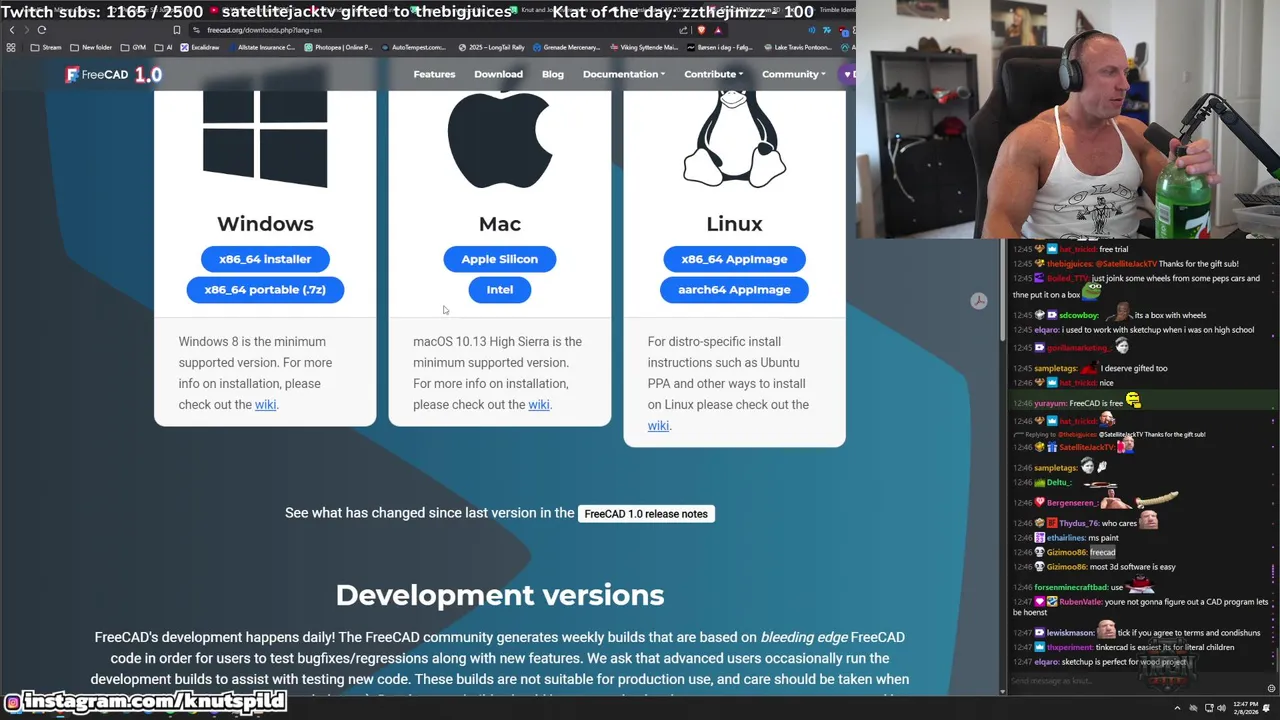
Task: Open the Brave Shields lion icon
Action: click(701, 30)
